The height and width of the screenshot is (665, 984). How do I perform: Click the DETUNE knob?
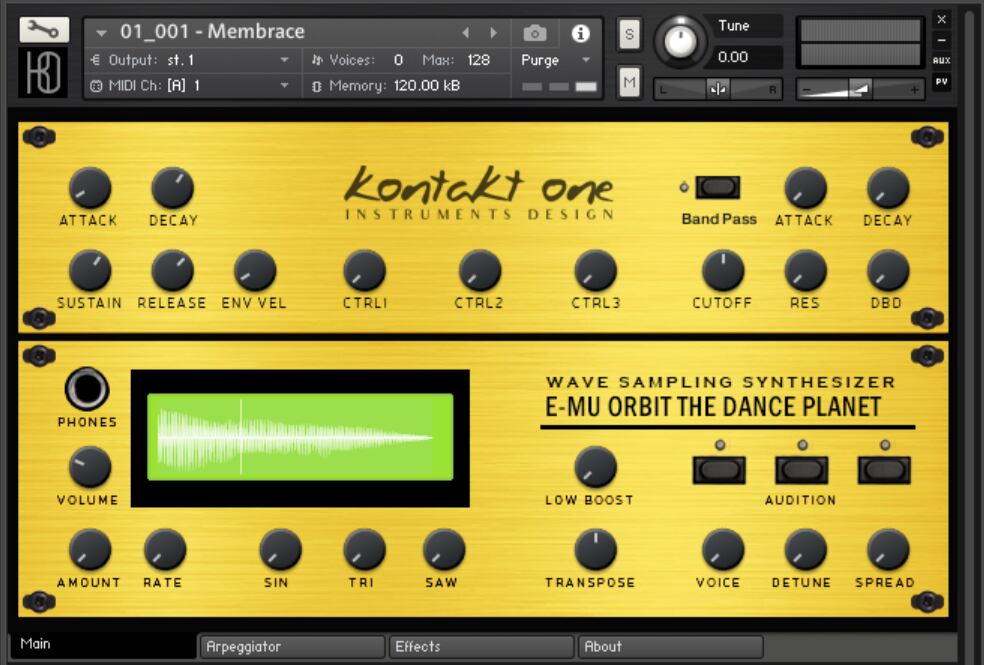pyautogui.click(x=806, y=550)
